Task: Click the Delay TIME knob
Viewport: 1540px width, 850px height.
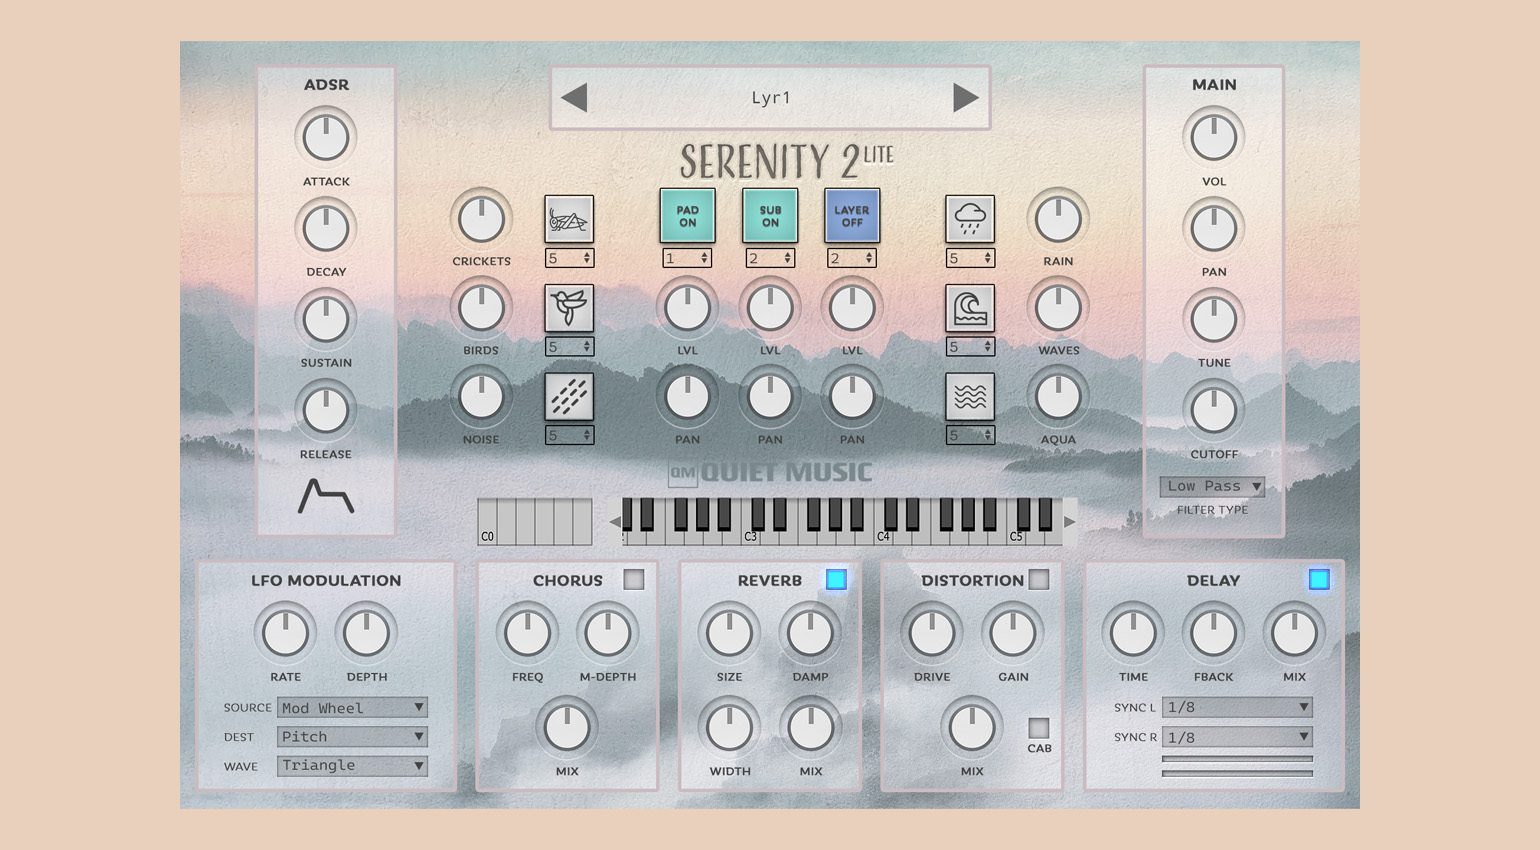Action: tap(1133, 633)
